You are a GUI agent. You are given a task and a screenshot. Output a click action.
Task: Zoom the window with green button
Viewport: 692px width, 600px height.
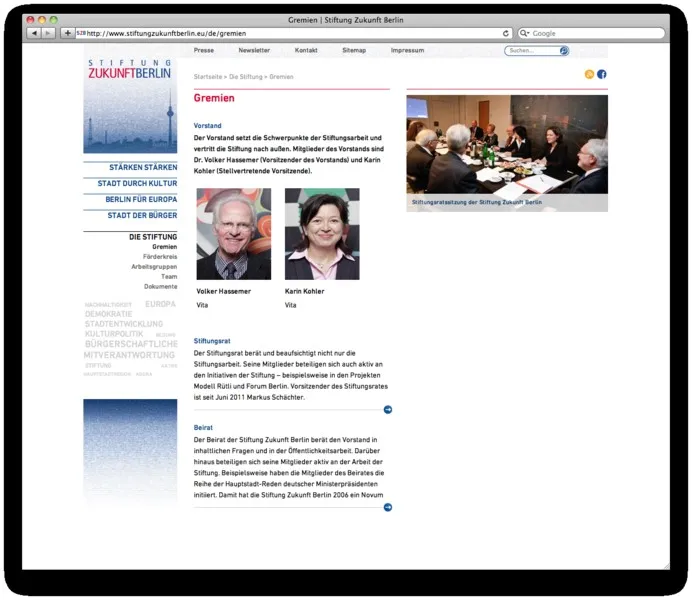click(x=53, y=20)
